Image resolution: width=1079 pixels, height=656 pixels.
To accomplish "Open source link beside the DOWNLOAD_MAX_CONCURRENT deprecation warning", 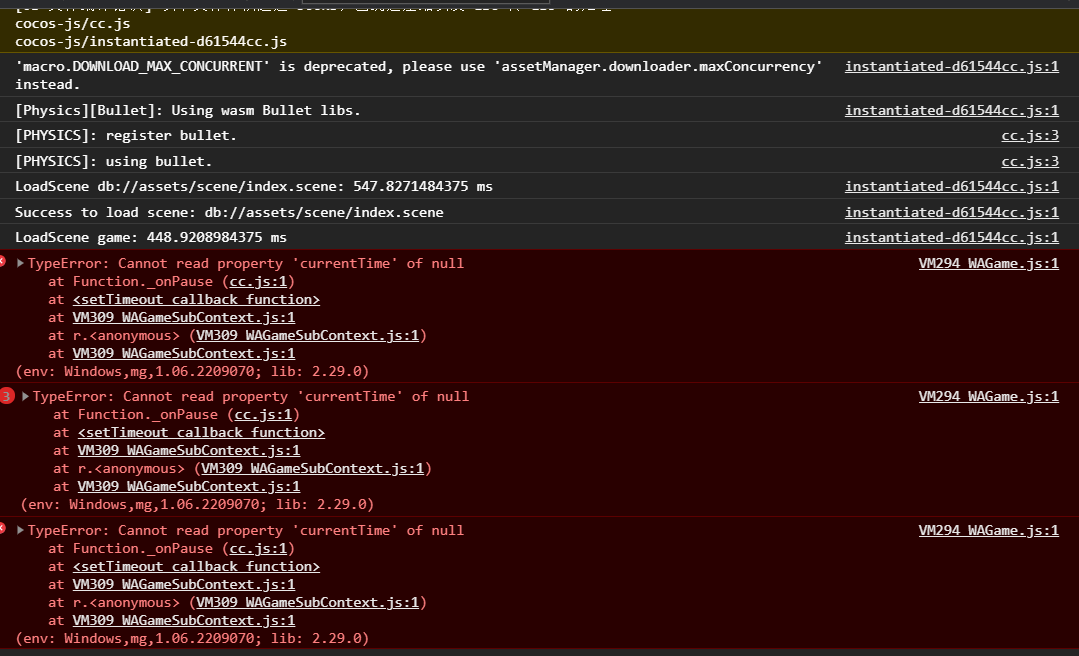I will tap(951, 67).
